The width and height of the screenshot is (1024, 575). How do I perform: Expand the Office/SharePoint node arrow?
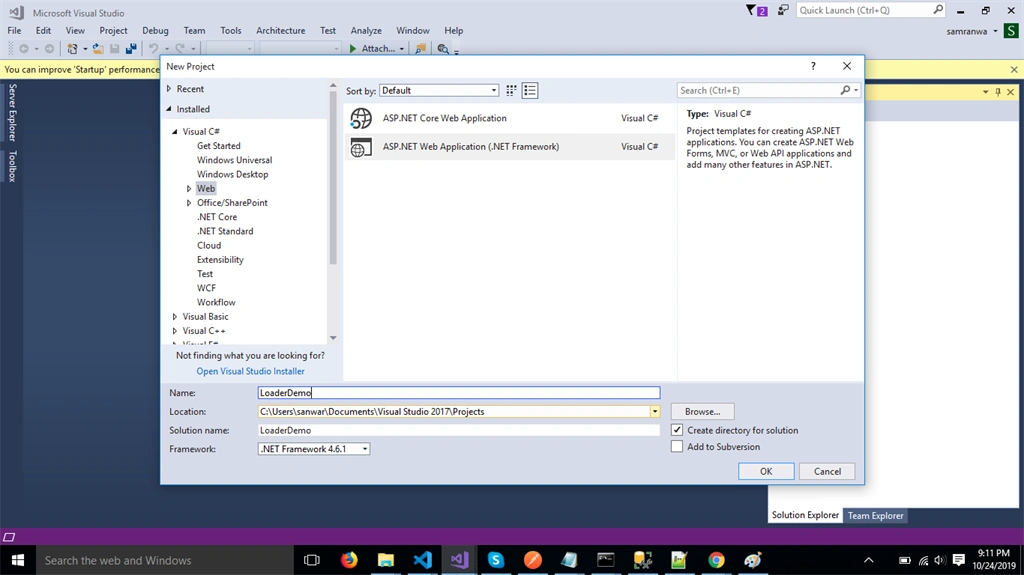point(189,203)
